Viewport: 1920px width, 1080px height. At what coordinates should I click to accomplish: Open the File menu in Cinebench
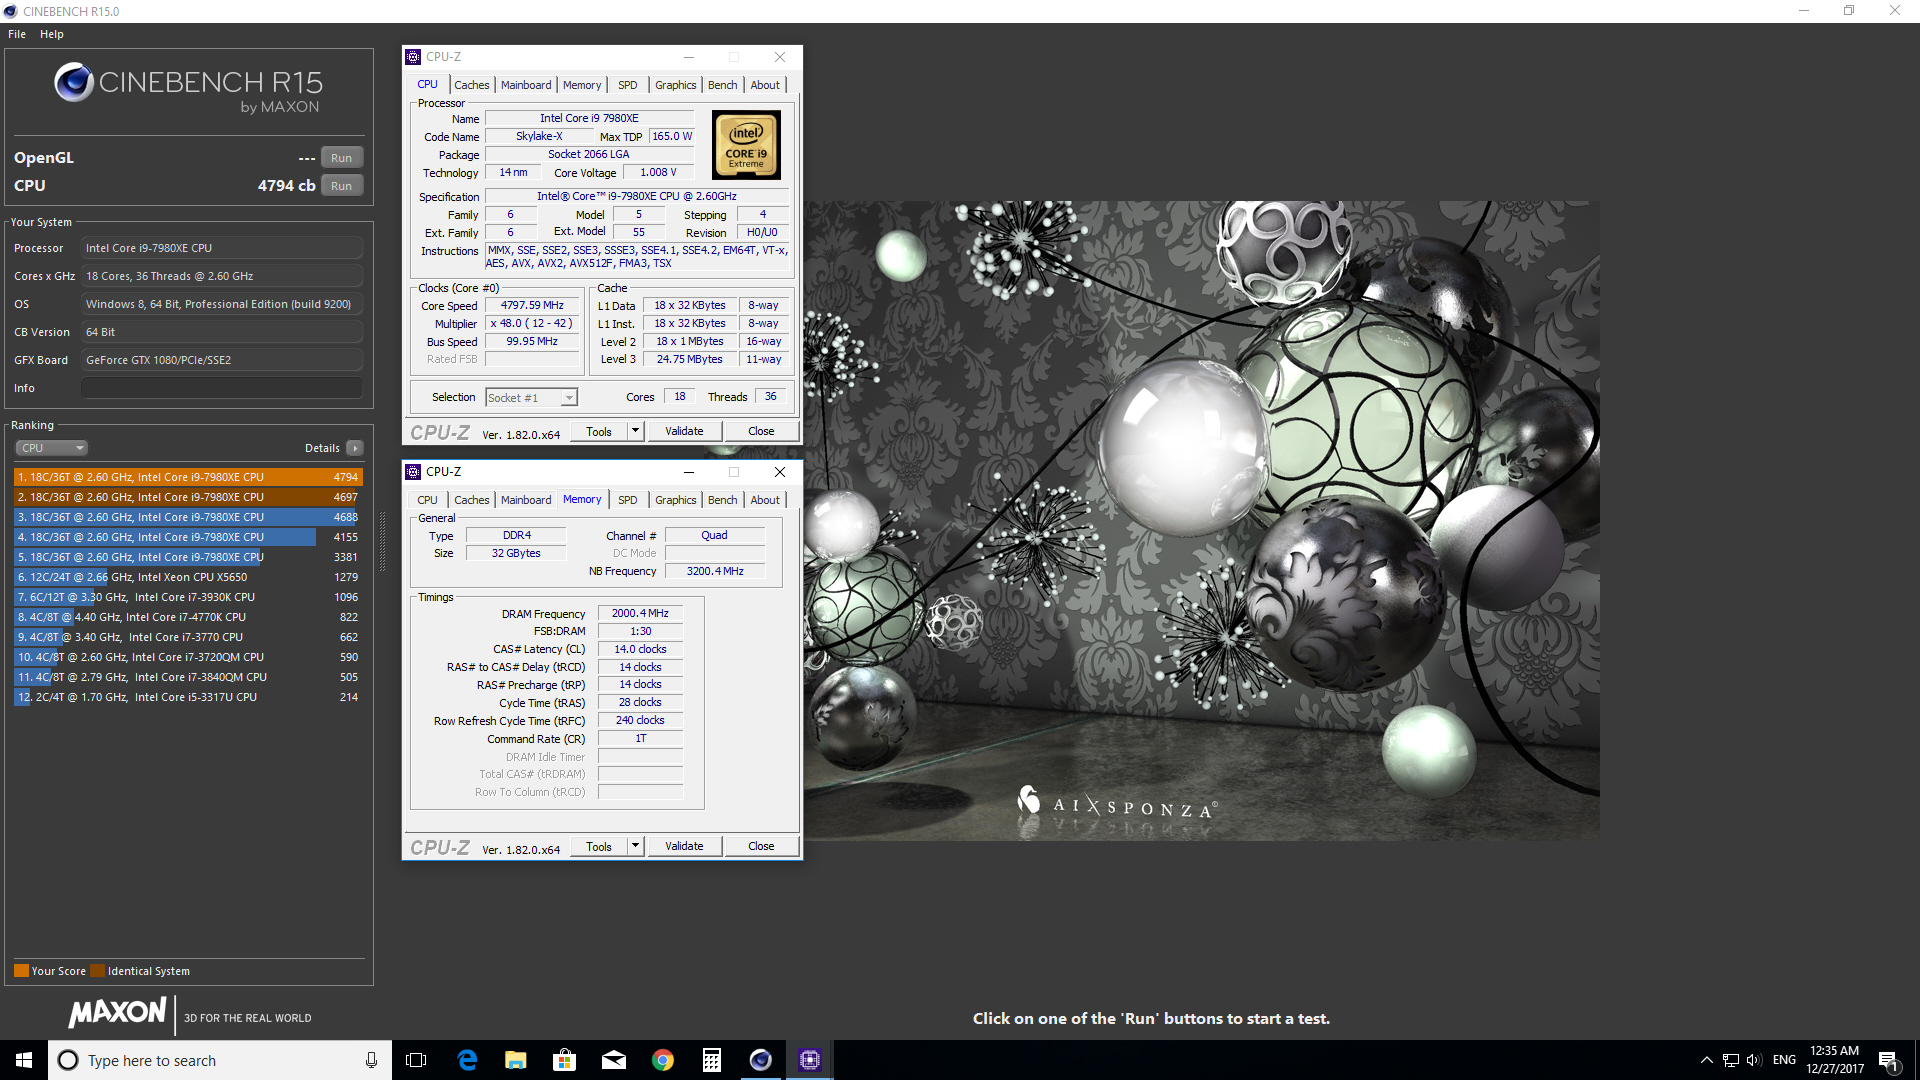(17, 34)
